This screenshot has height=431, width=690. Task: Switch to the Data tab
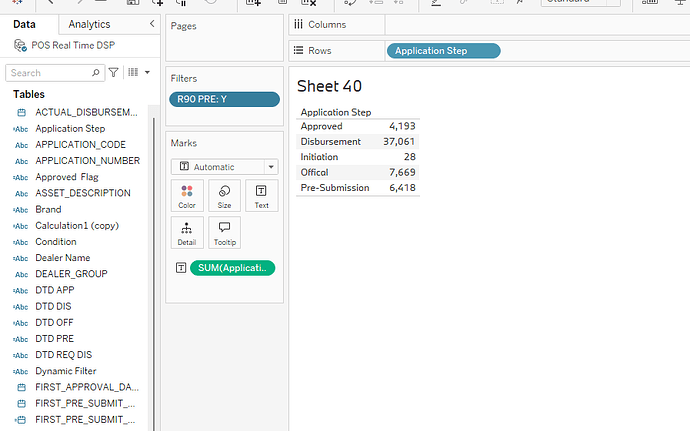click(x=24, y=24)
